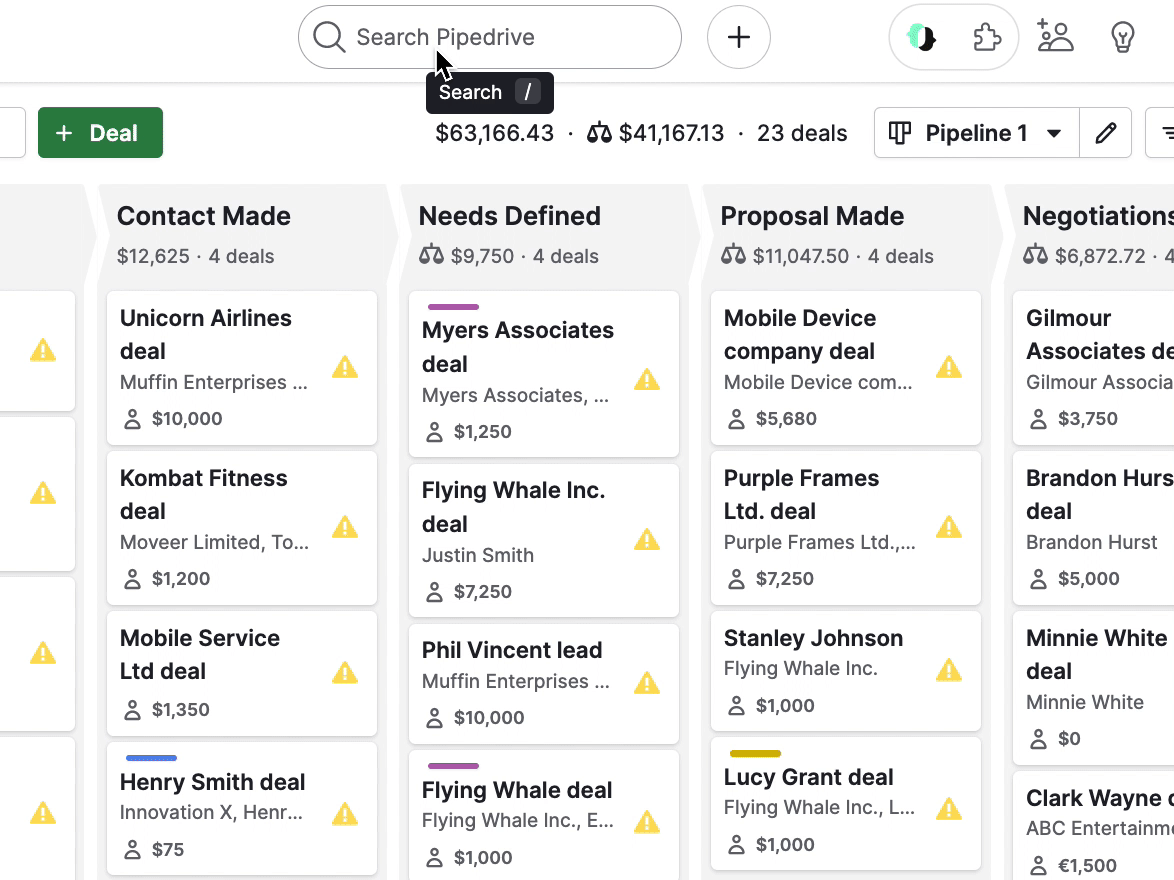Click person icon on Unicorn Airlines deal
Screen dimensions: 1174x880
click(133, 419)
